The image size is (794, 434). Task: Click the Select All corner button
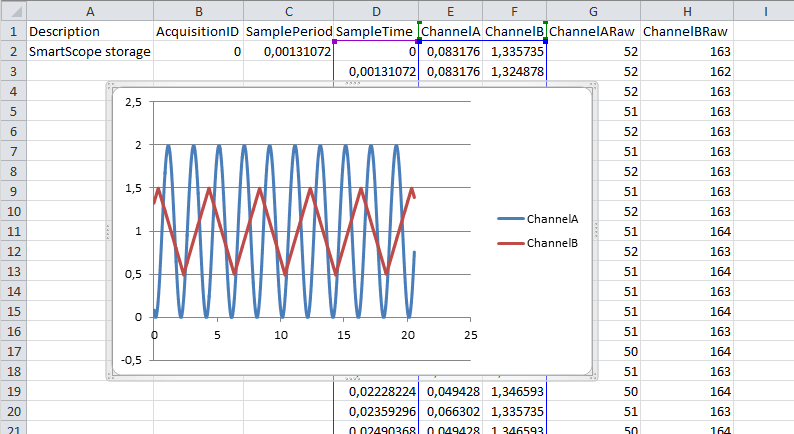point(13,11)
